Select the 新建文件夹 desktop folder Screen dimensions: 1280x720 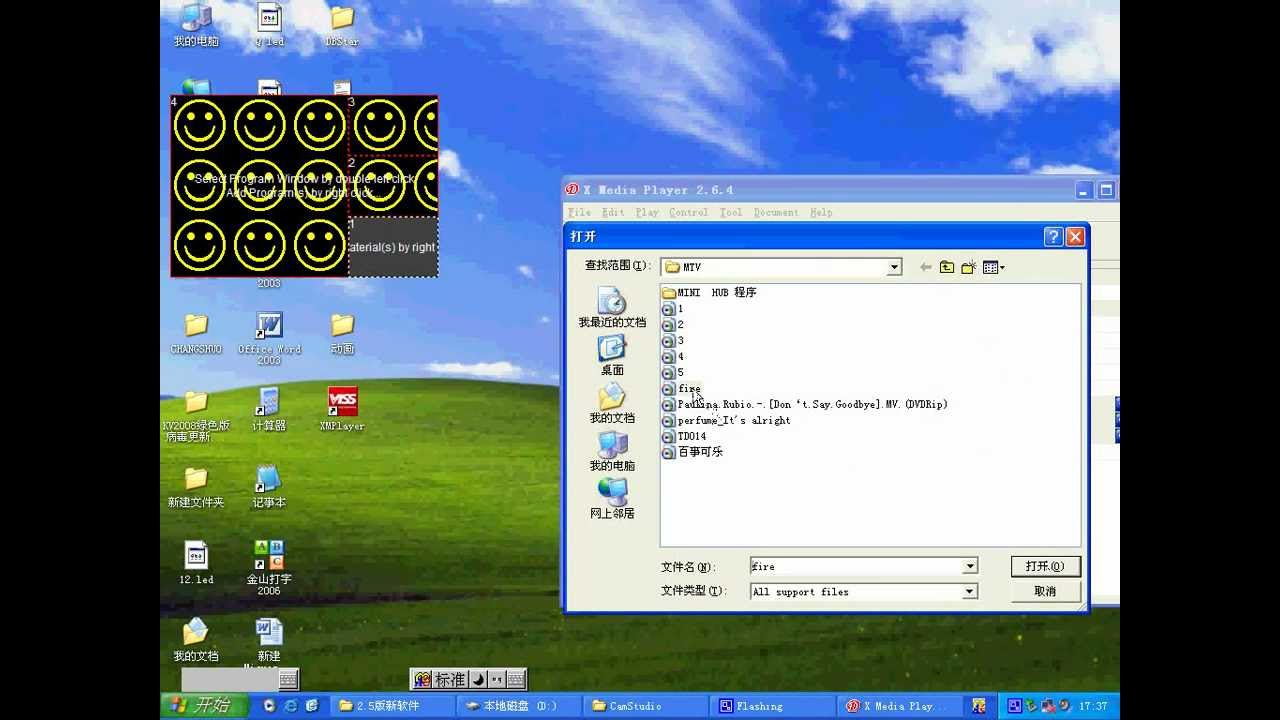click(x=196, y=487)
